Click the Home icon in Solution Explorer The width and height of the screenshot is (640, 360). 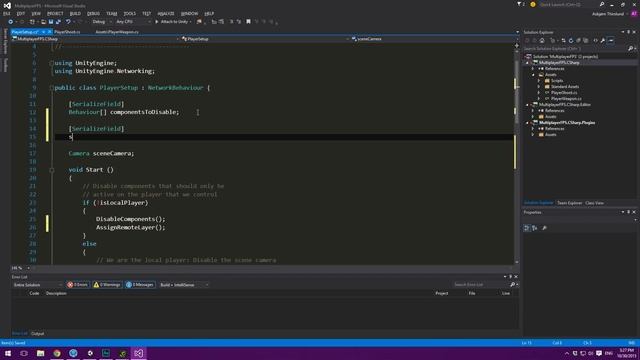point(542,40)
